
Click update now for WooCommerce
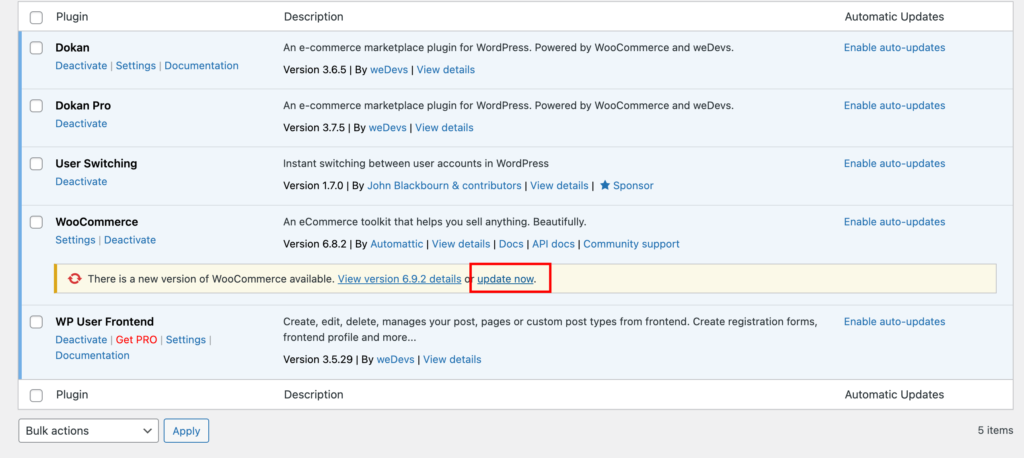pyautogui.click(x=505, y=279)
